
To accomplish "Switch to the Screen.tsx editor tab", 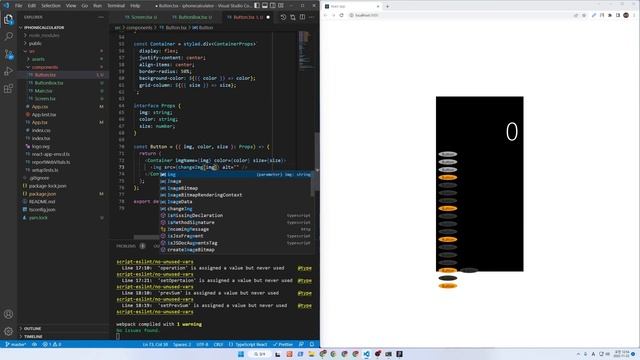I will coord(141,17).
